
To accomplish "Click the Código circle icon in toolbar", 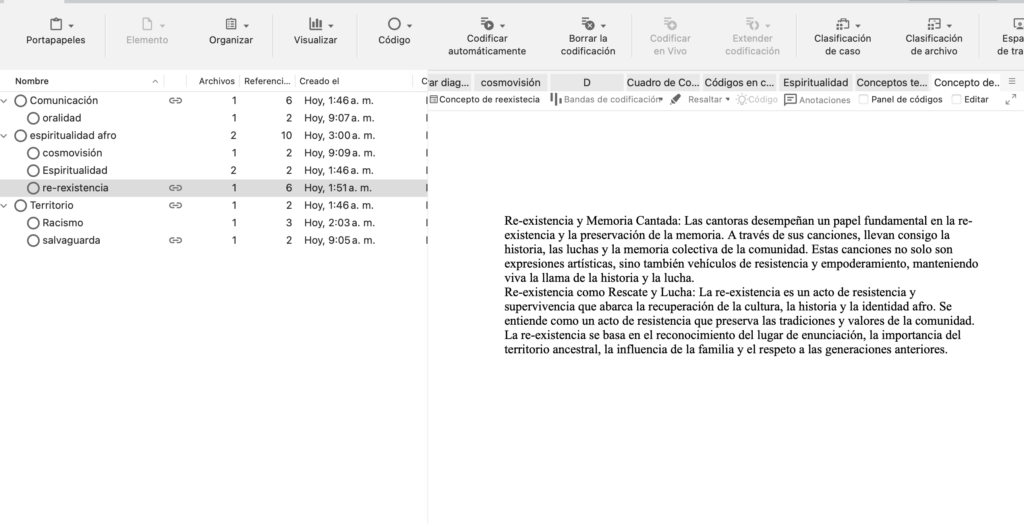I will [x=394, y=24].
